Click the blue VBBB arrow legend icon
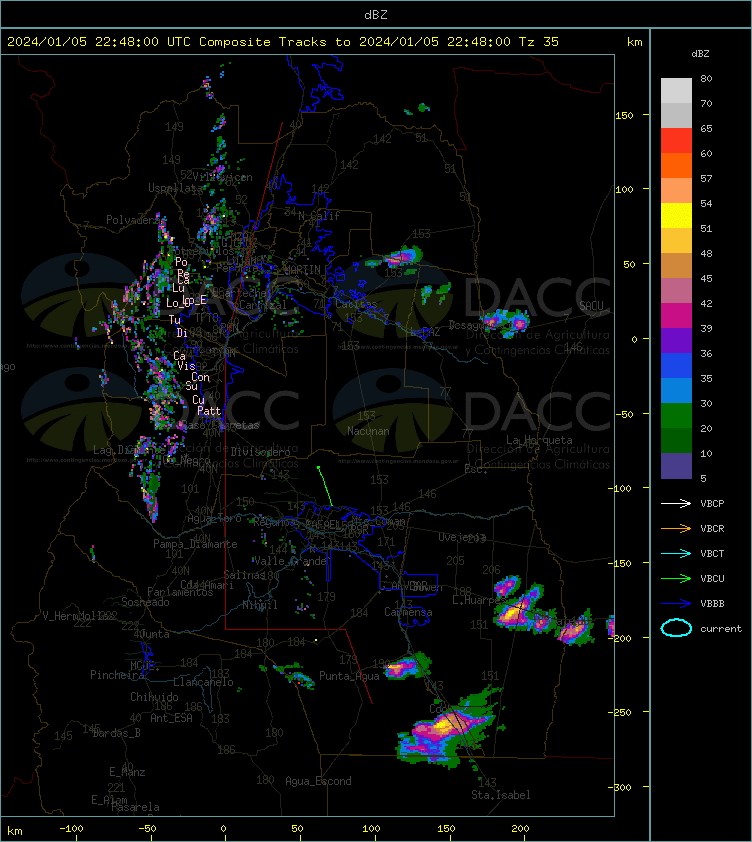 pyautogui.click(x=676, y=603)
